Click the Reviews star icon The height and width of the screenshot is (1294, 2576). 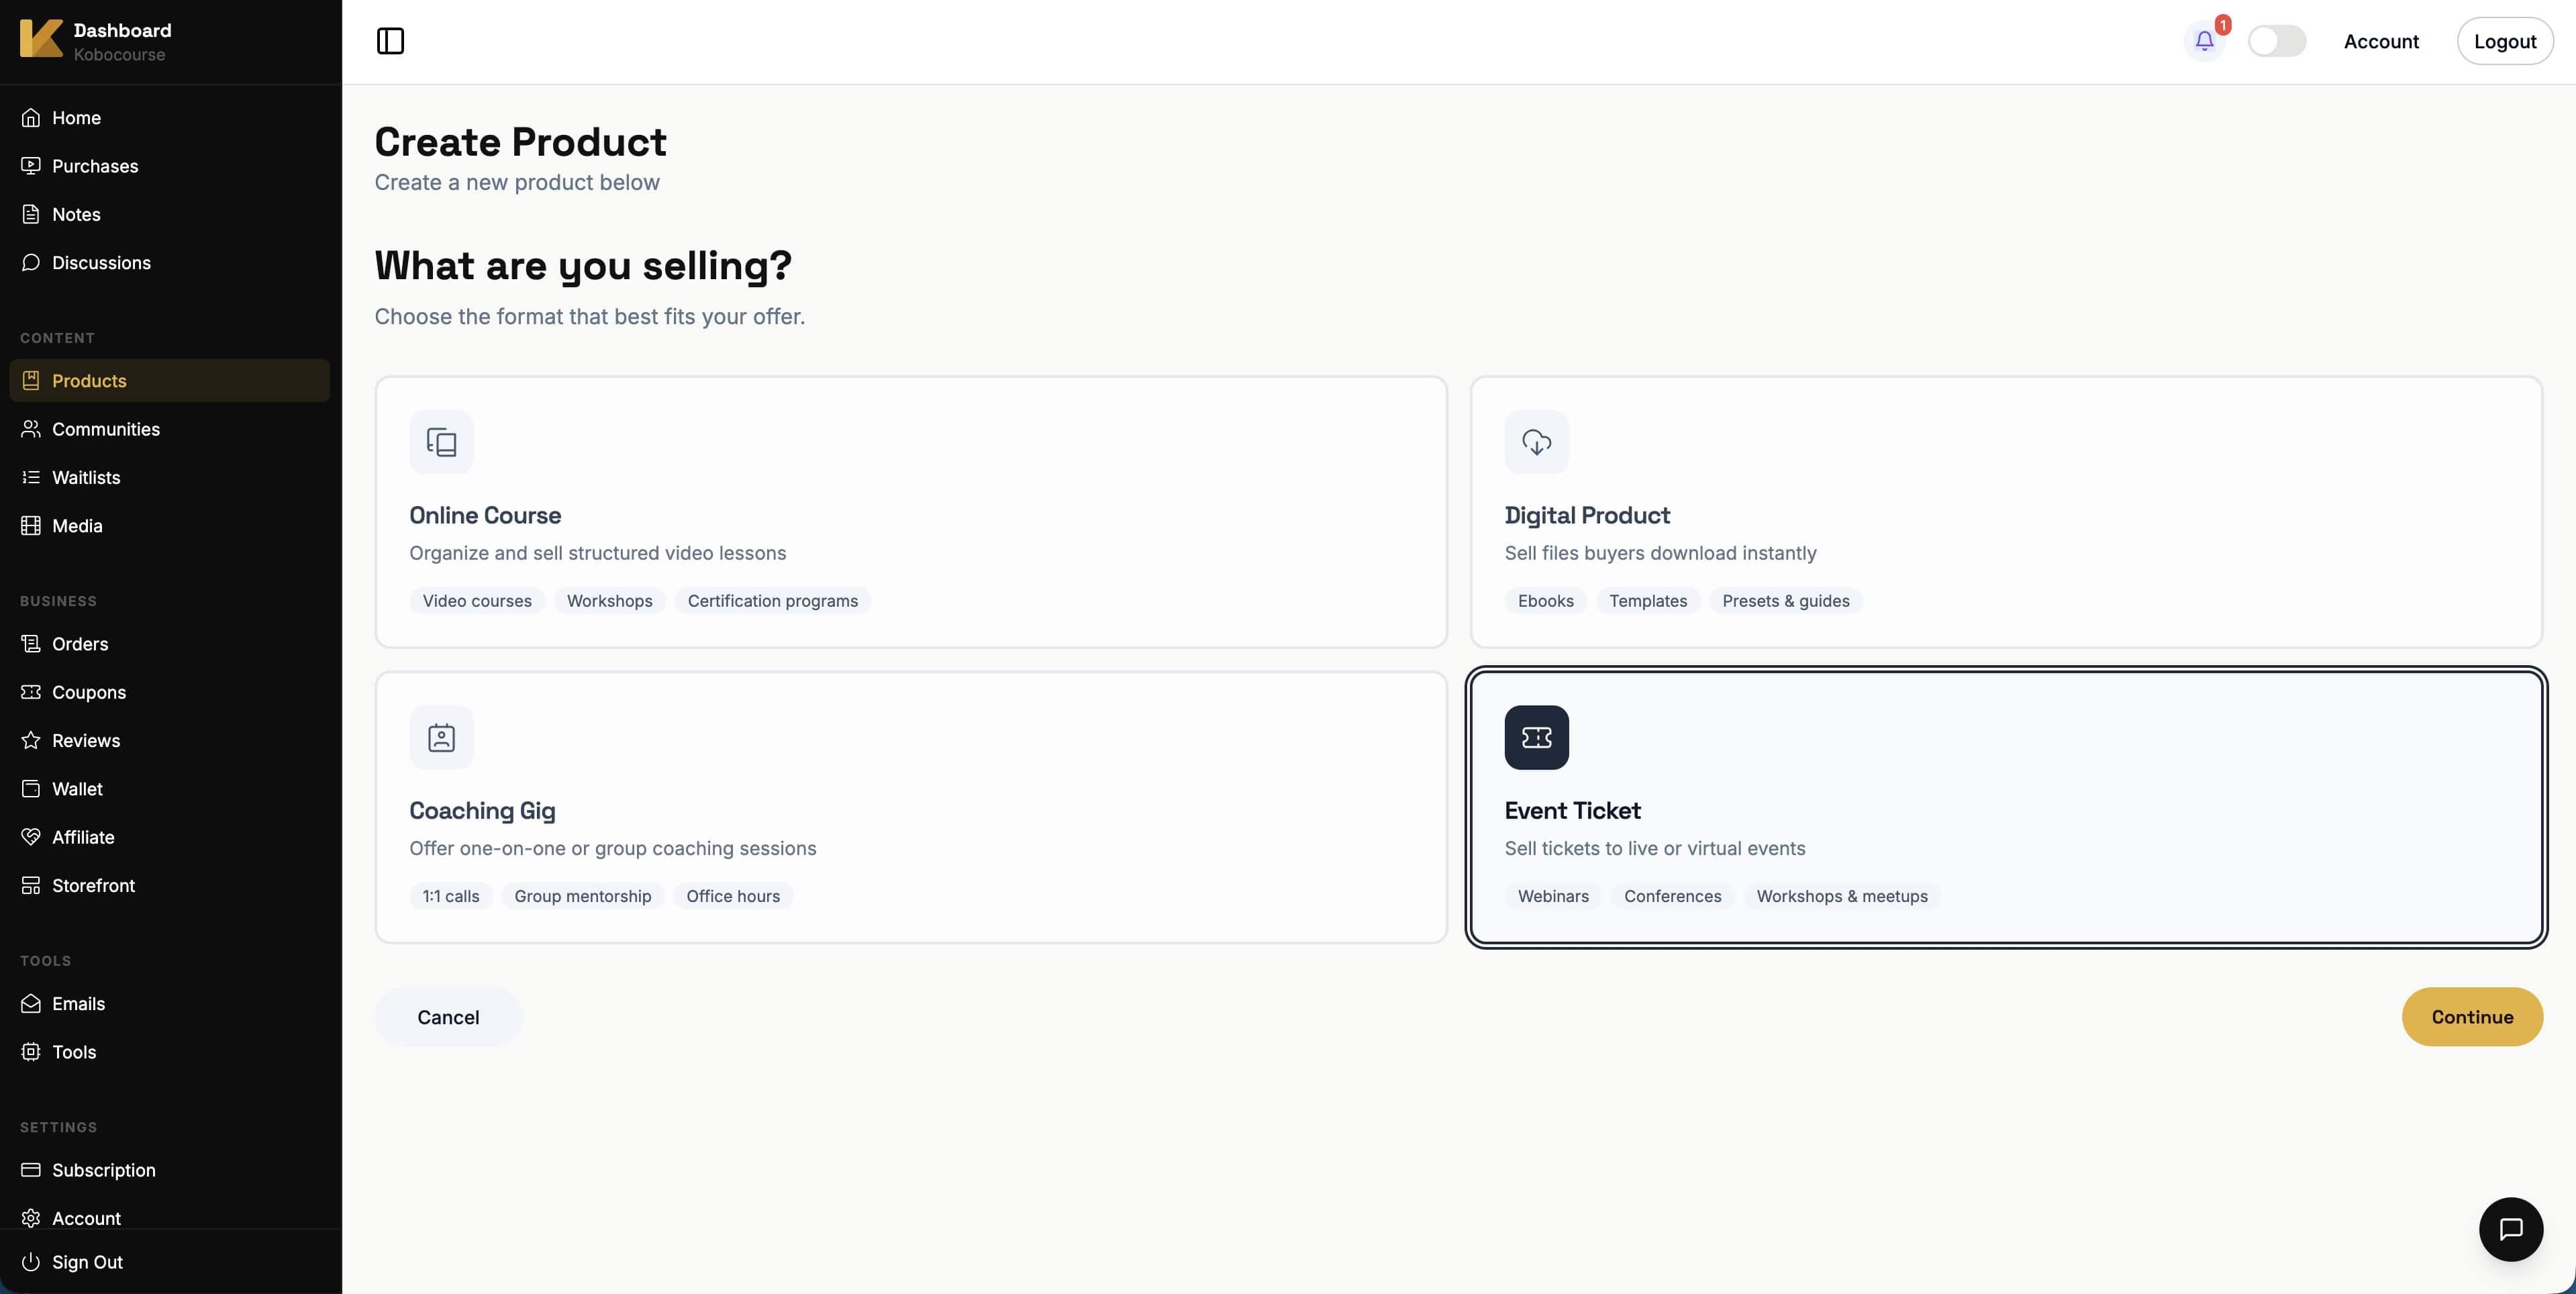[x=31, y=741]
